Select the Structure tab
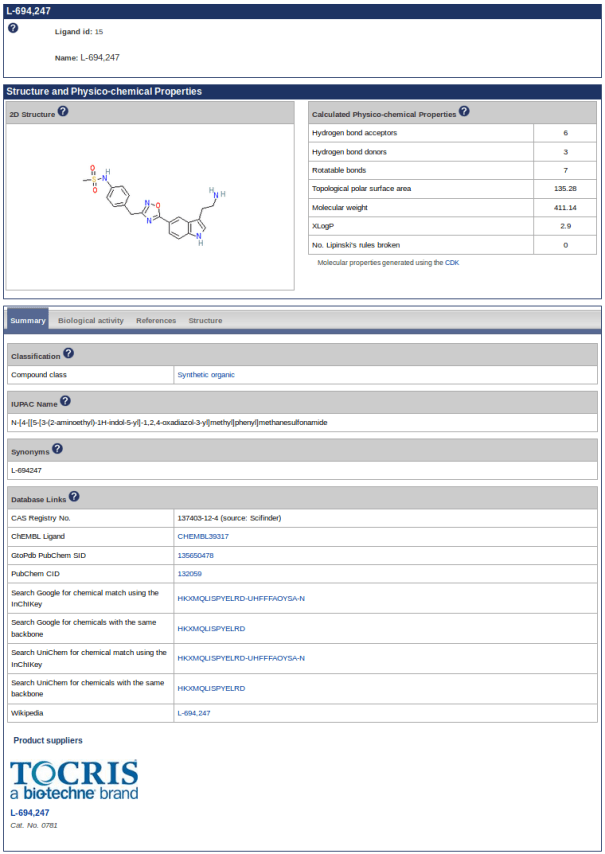The width and height of the screenshot is (605, 854). pyautogui.click(x=205, y=321)
